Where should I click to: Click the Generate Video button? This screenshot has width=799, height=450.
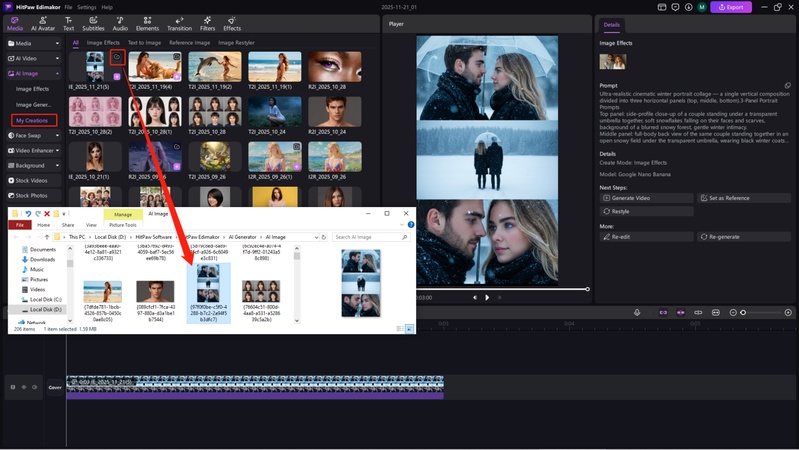646,198
